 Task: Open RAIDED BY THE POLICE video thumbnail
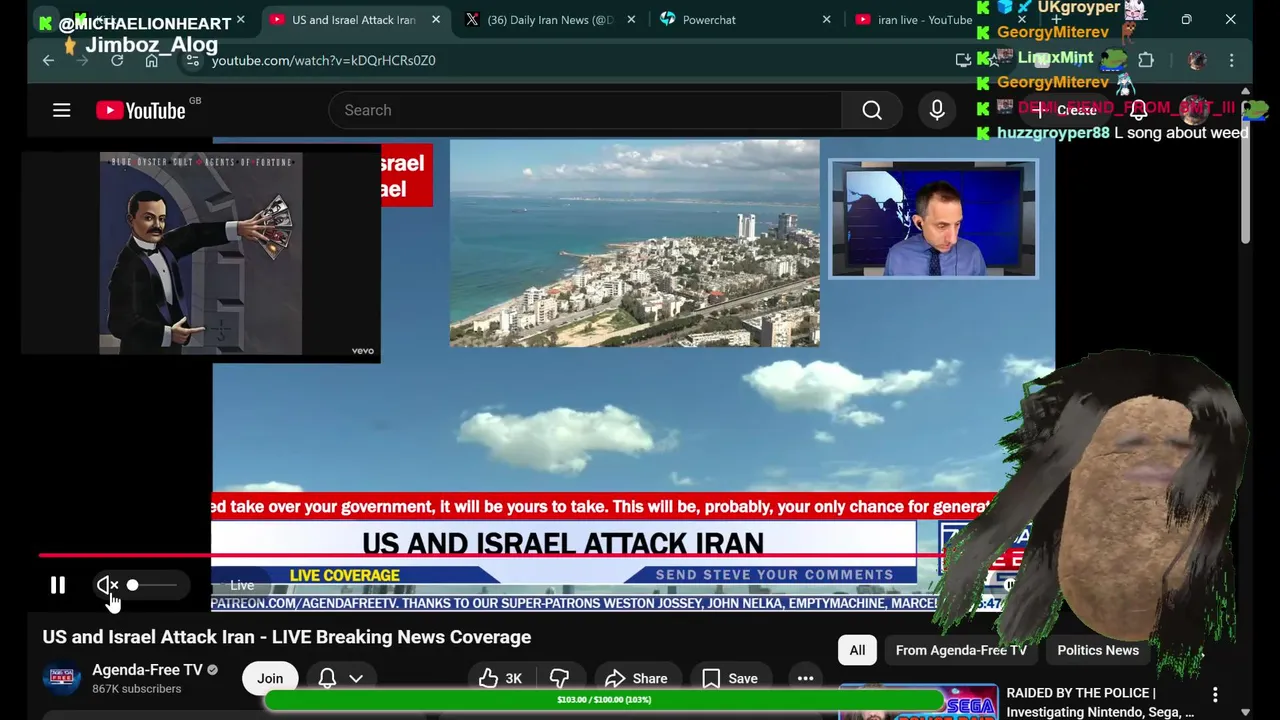point(918,702)
